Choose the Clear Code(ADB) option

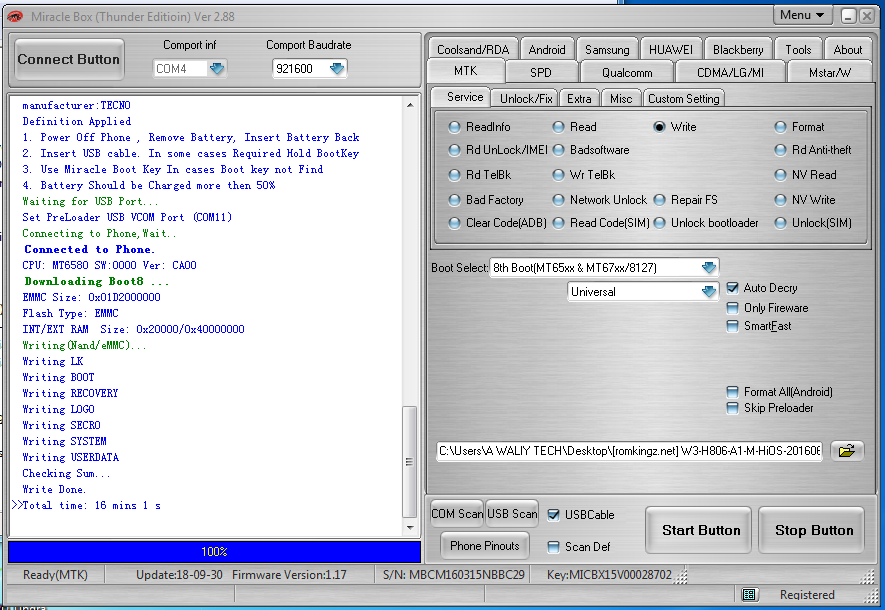coord(454,223)
